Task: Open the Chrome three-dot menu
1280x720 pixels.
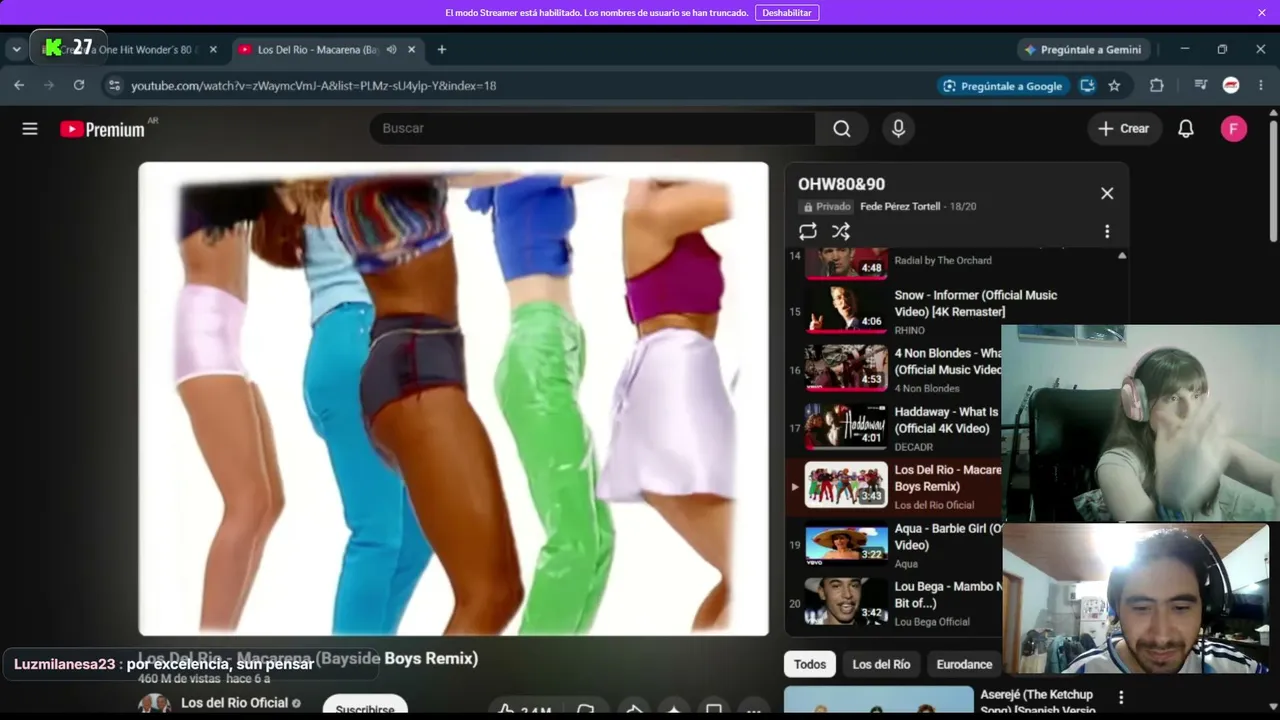Action: (1261, 85)
